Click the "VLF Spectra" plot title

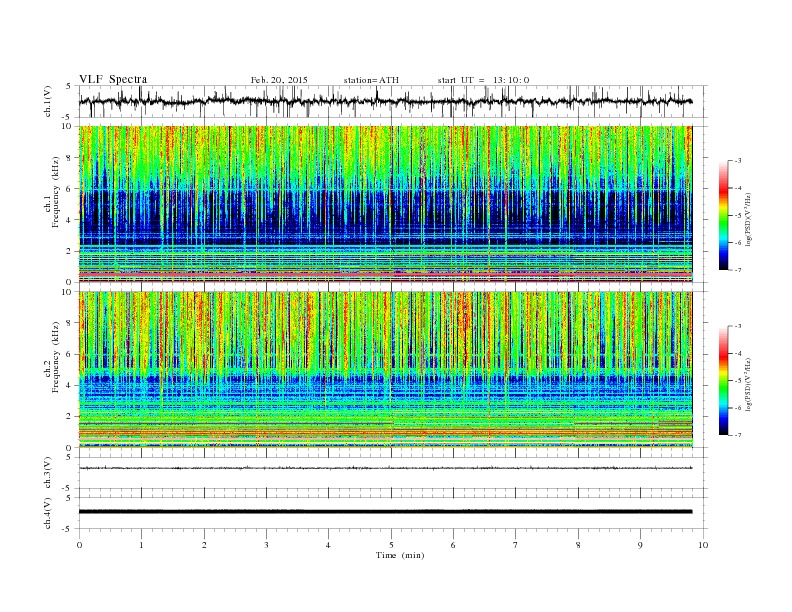pyautogui.click(x=113, y=79)
